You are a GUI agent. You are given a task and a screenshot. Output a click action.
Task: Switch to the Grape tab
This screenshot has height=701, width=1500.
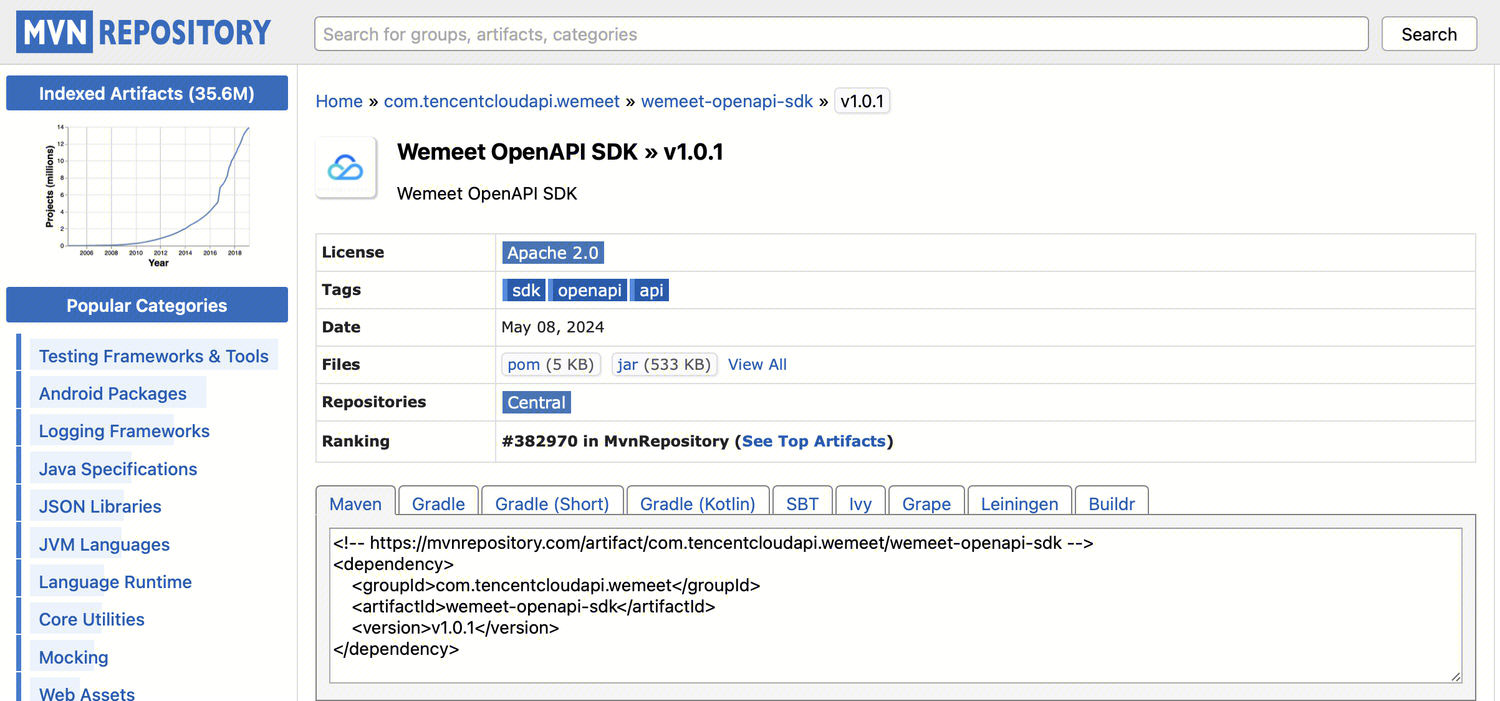[x=926, y=503]
